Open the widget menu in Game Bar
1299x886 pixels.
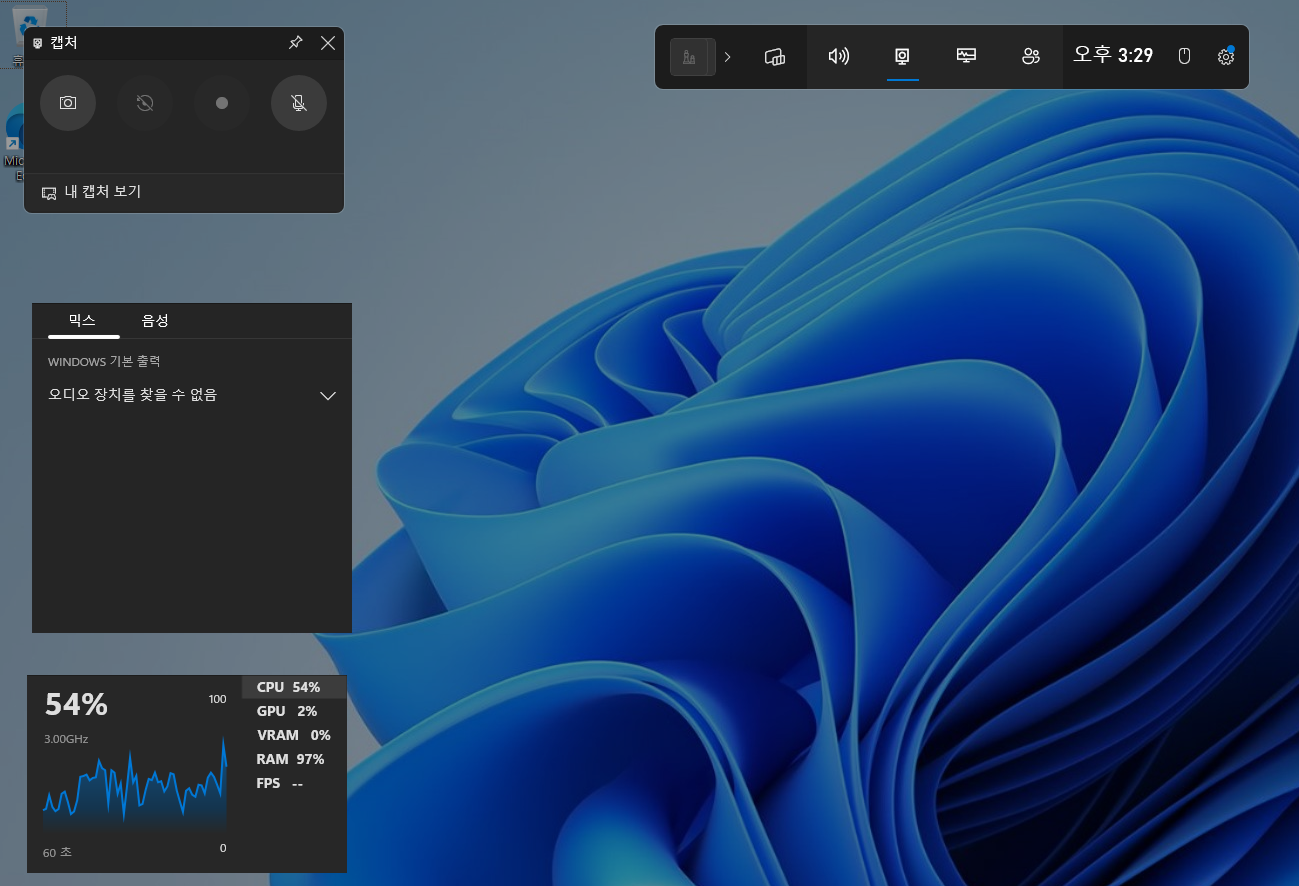[x=775, y=57]
